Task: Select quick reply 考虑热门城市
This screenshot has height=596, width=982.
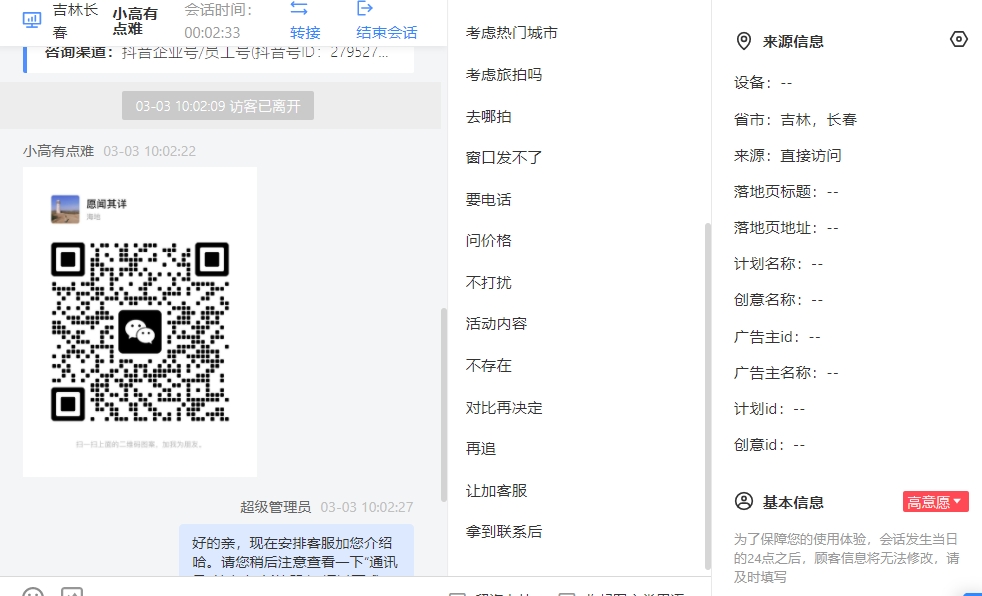Action: pos(512,33)
